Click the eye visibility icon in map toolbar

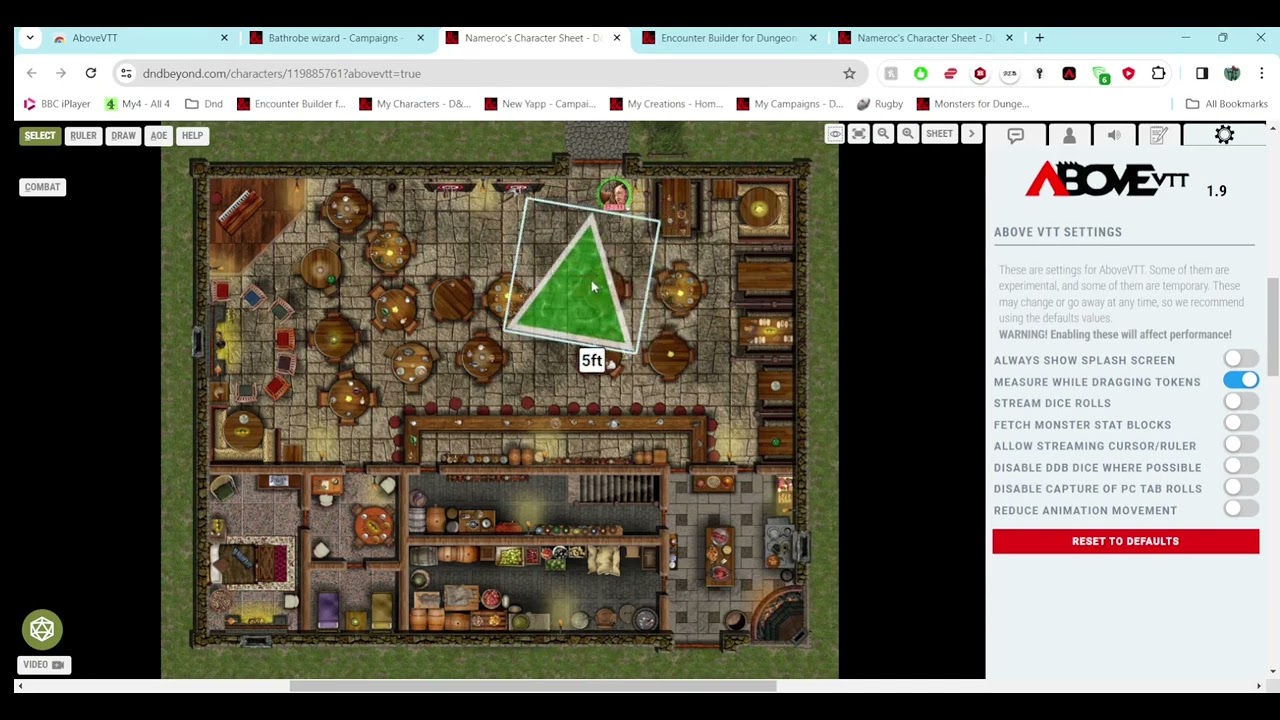[x=834, y=134]
